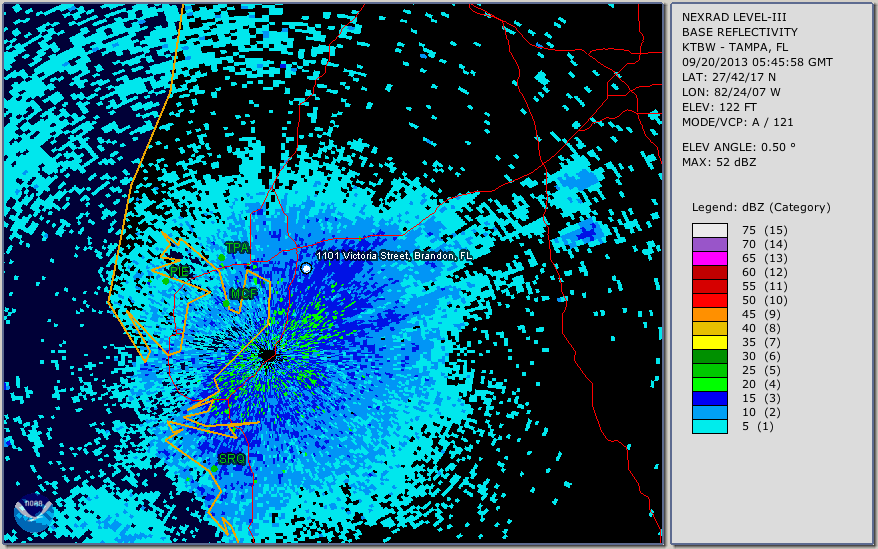Click the PIE airport label
The width and height of the screenshot is (878, 549).
point(180,271)
